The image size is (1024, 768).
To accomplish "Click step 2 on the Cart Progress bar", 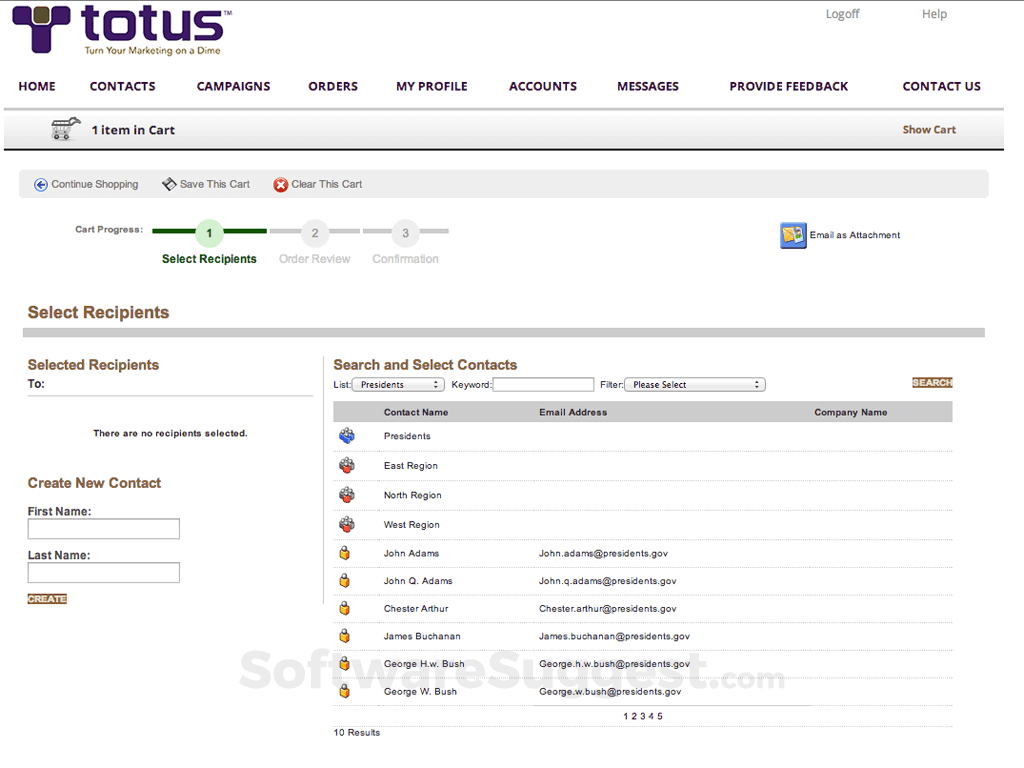I will click(x=314, y=233).
